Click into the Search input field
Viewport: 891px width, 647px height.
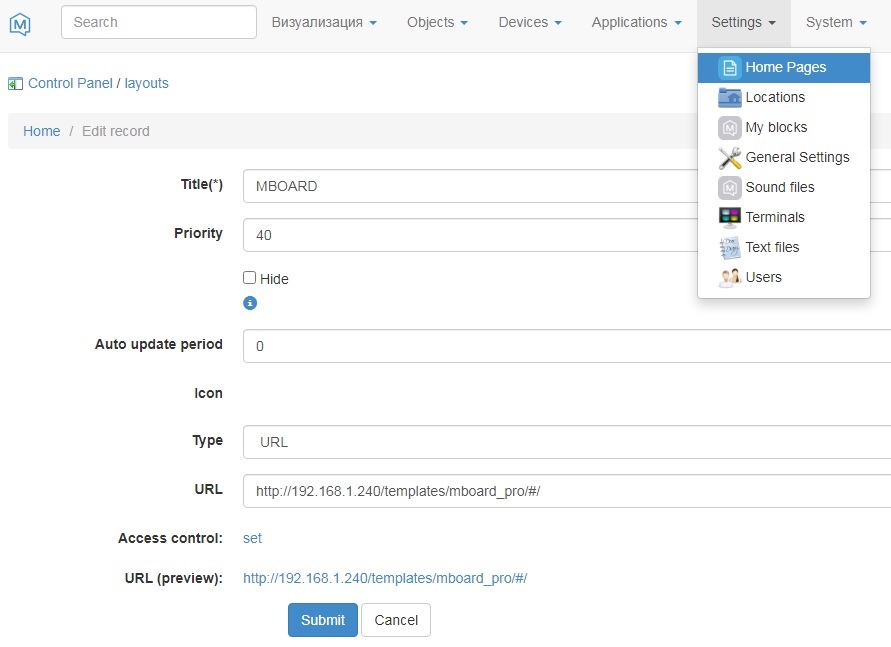click(x=158, y=22)
